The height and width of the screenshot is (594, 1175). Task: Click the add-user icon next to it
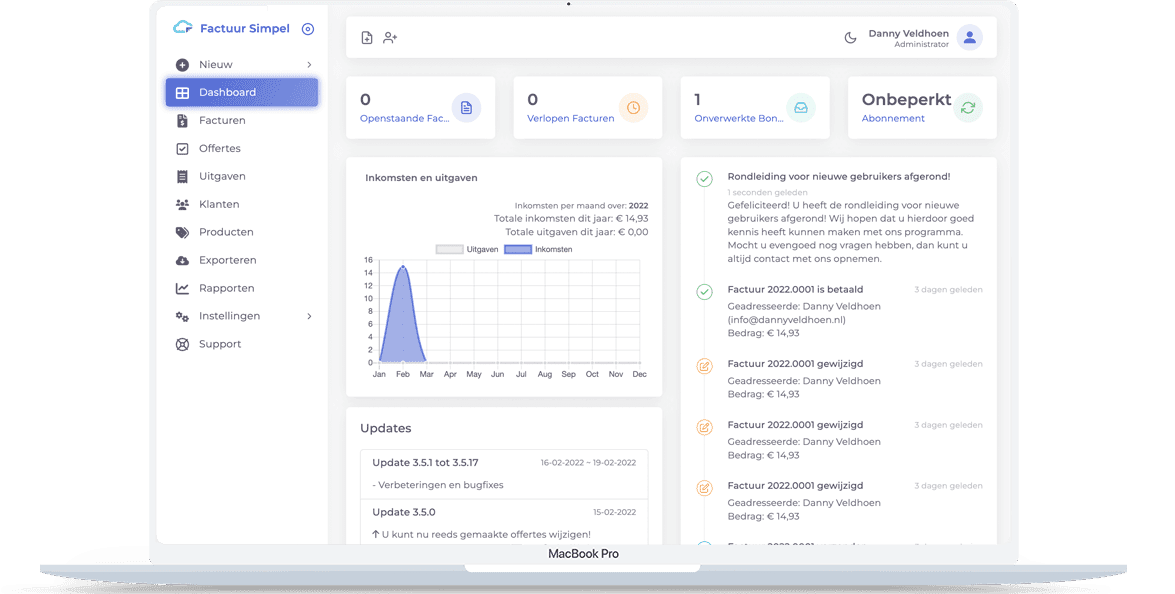(390, 37)
